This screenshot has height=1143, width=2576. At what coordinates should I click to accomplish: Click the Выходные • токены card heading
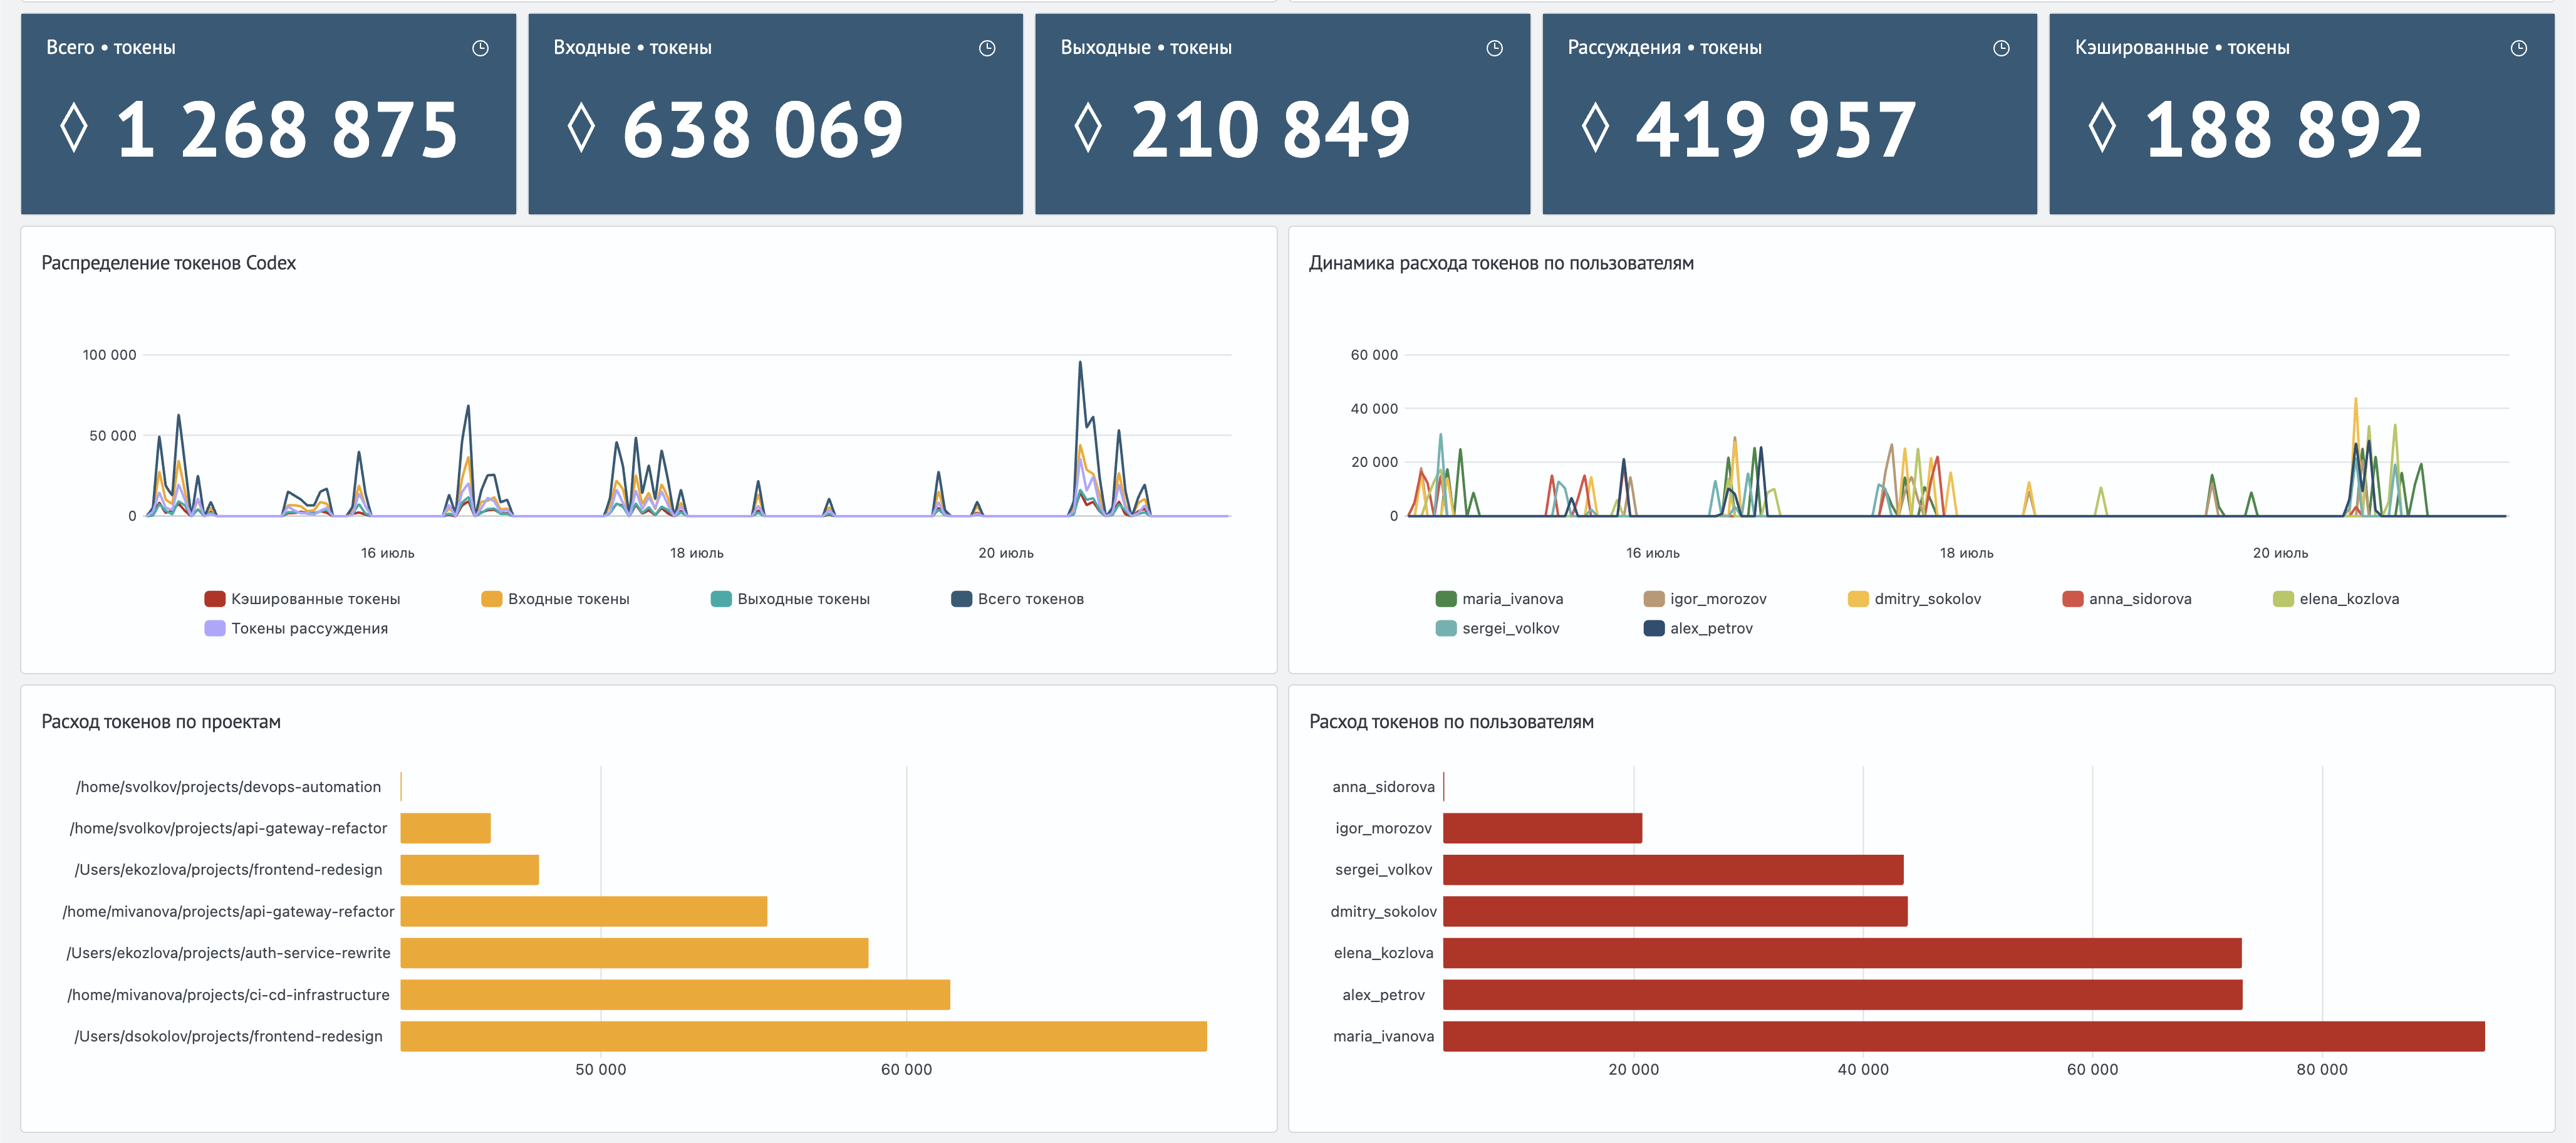[x=1146, y=48]
